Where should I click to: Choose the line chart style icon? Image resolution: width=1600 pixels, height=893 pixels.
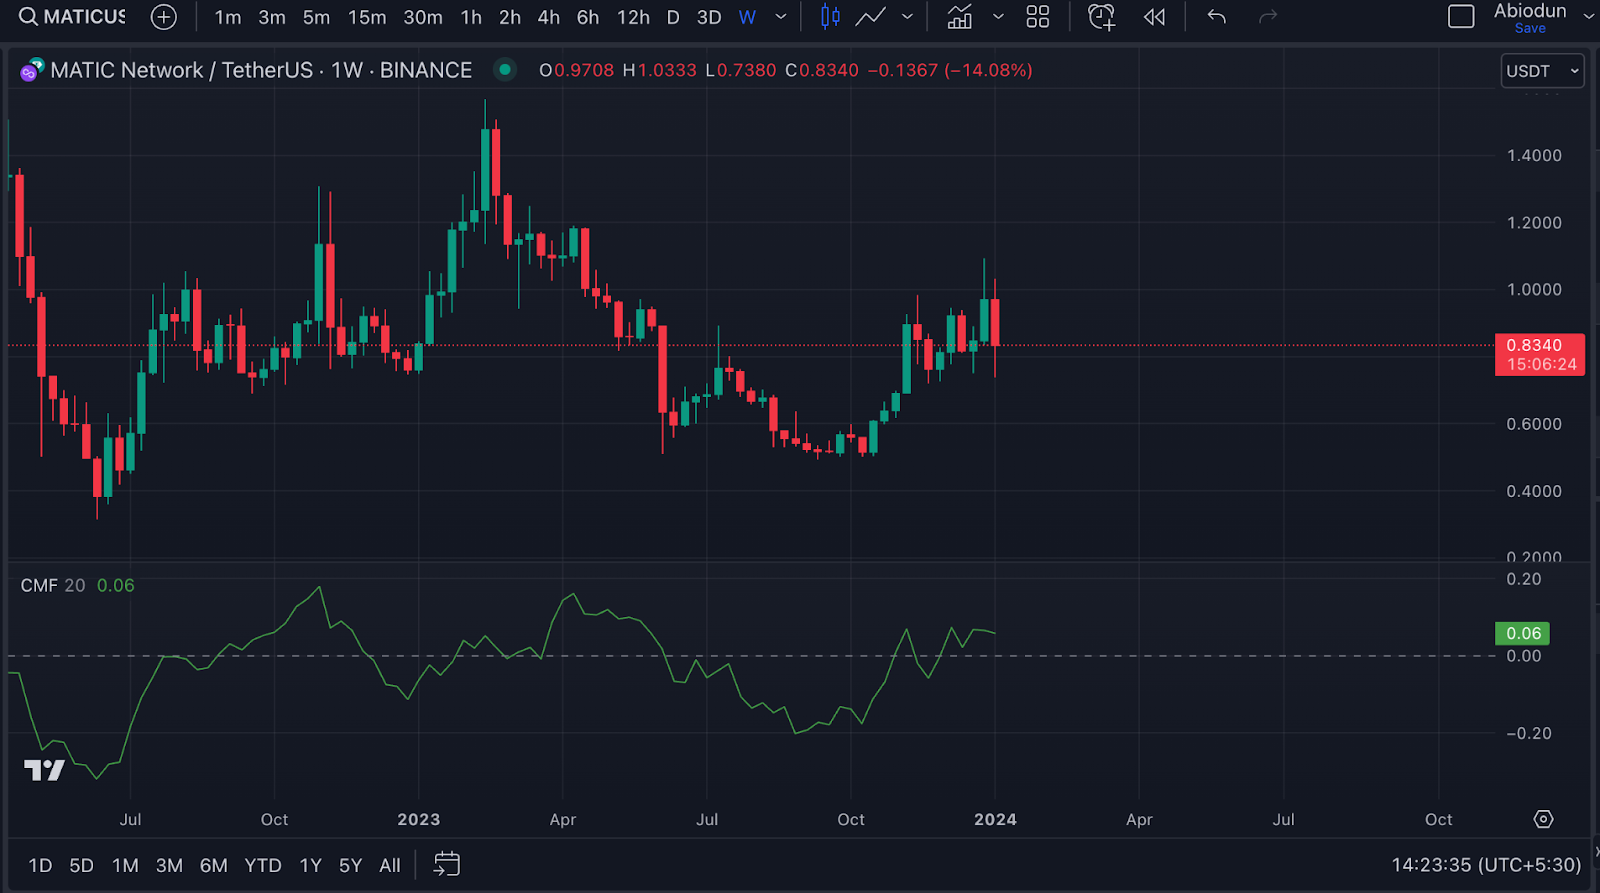click(x=870, y=17)
